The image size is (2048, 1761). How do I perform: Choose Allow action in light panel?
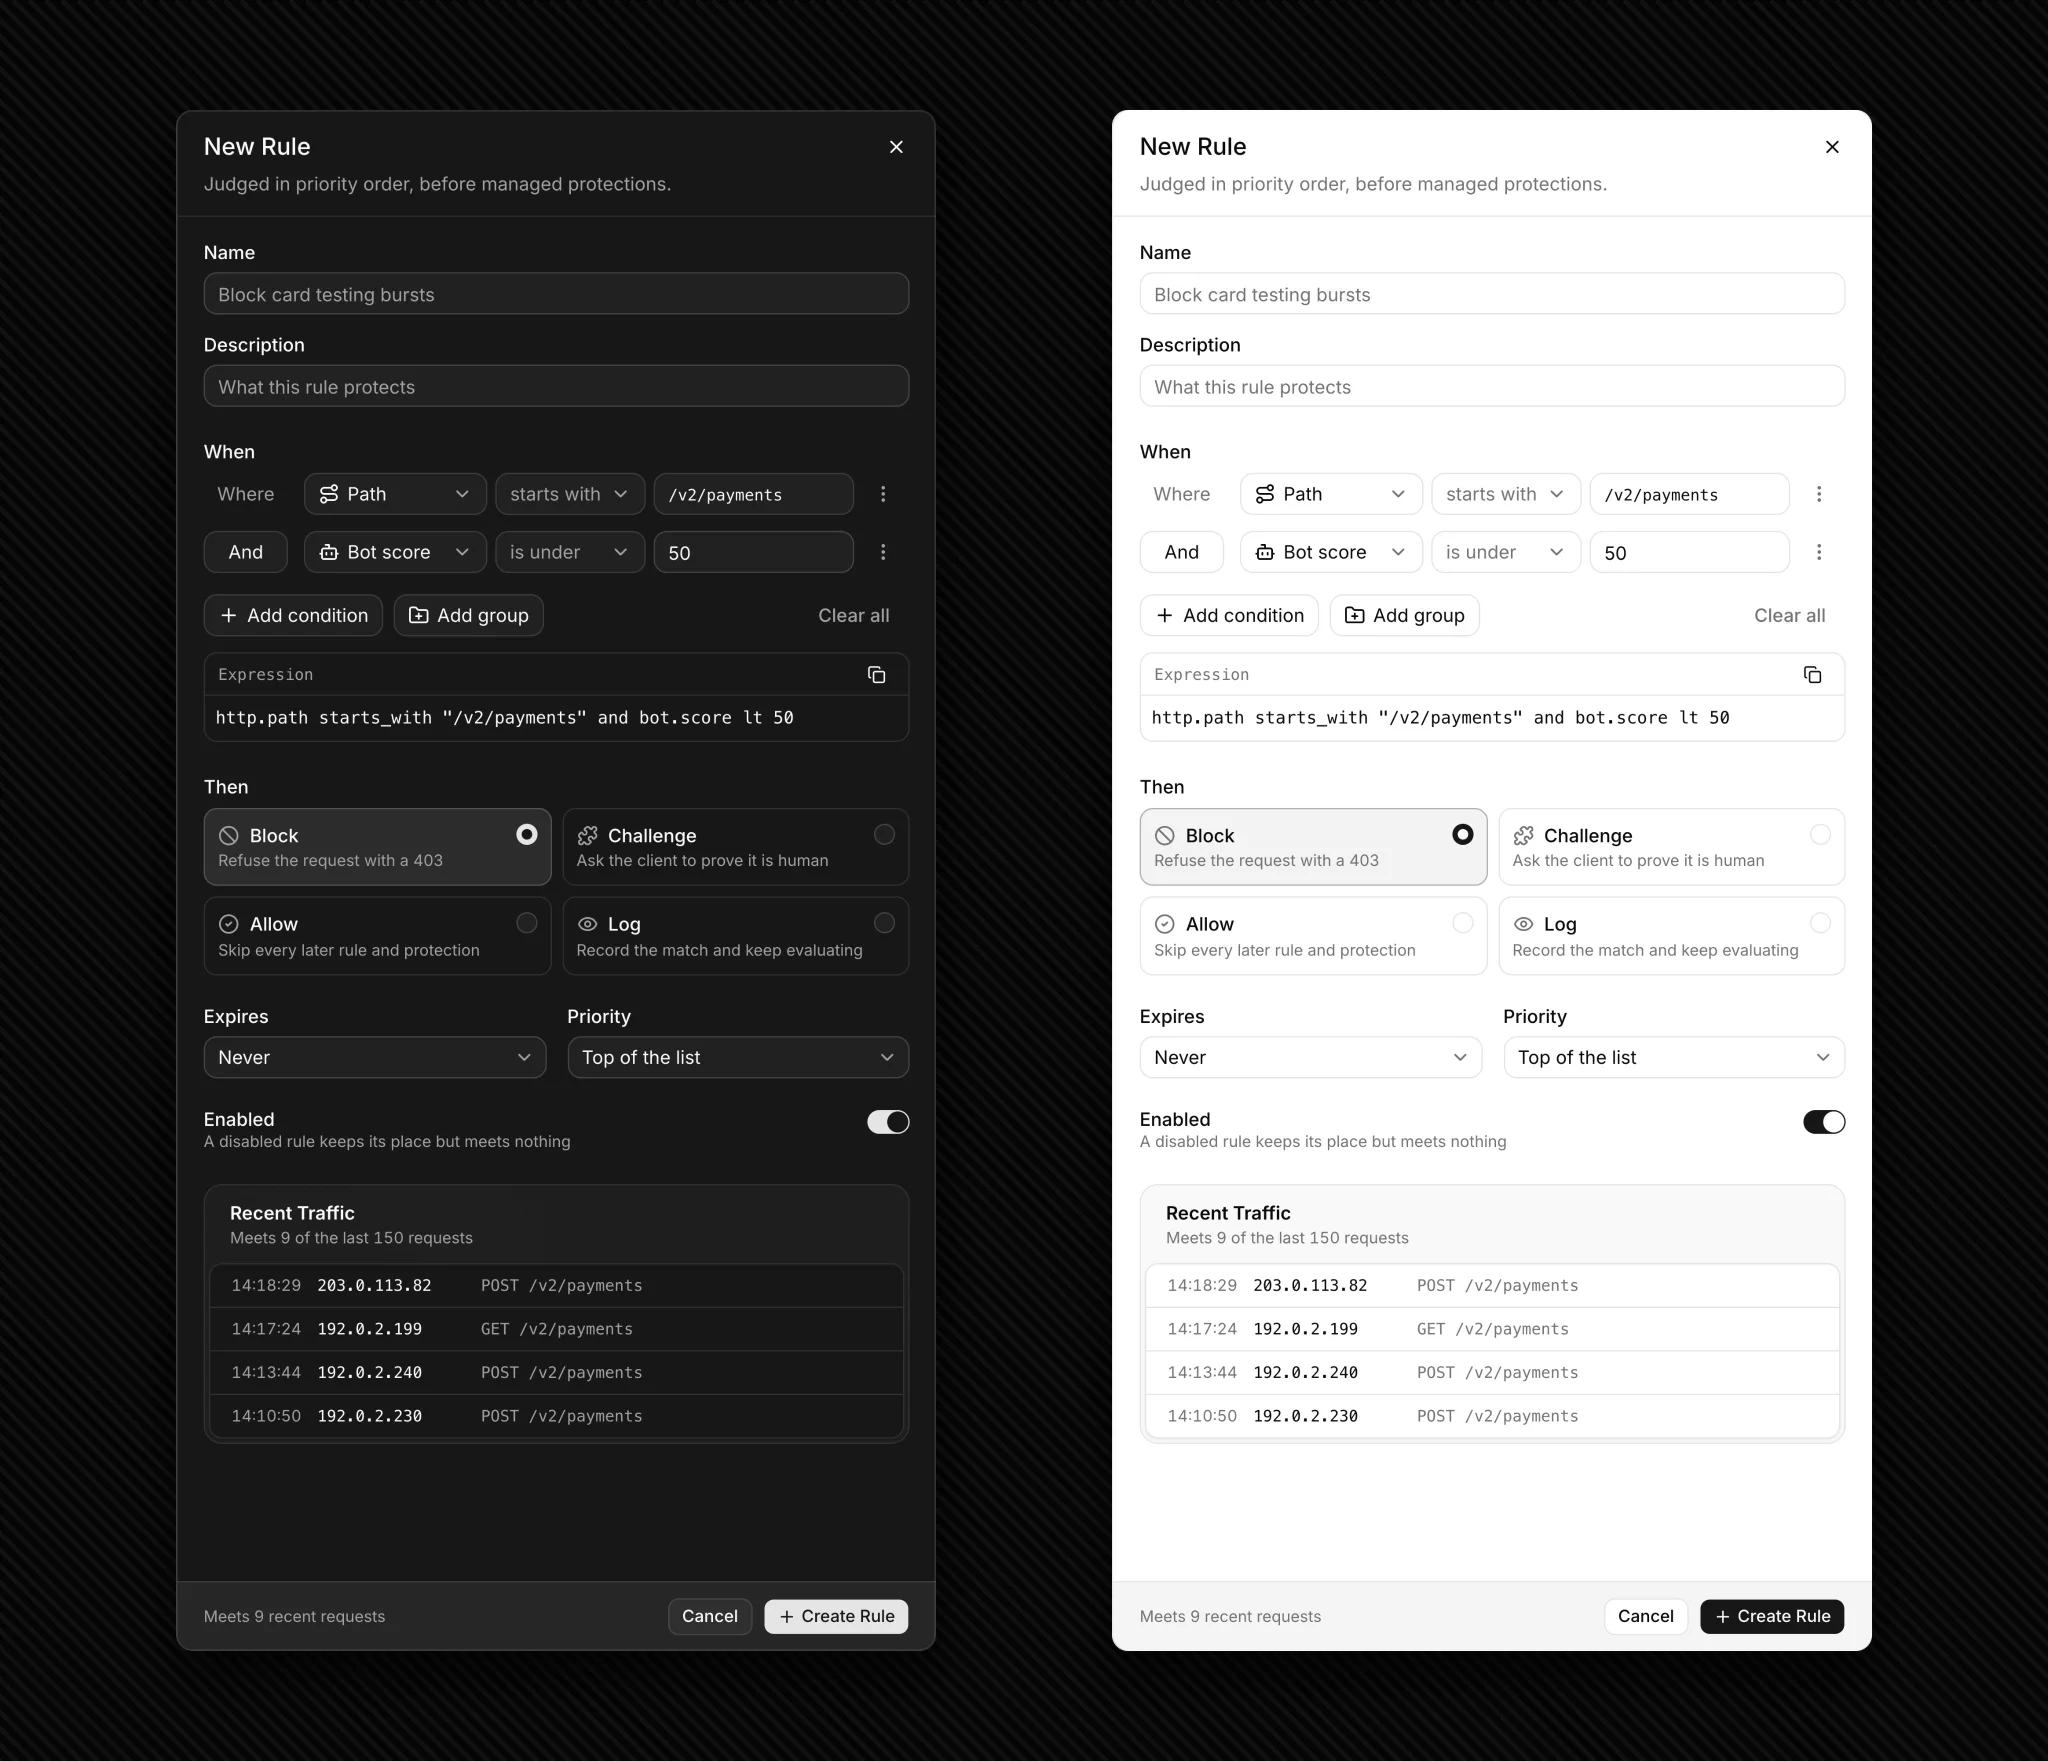[1313, 936]
